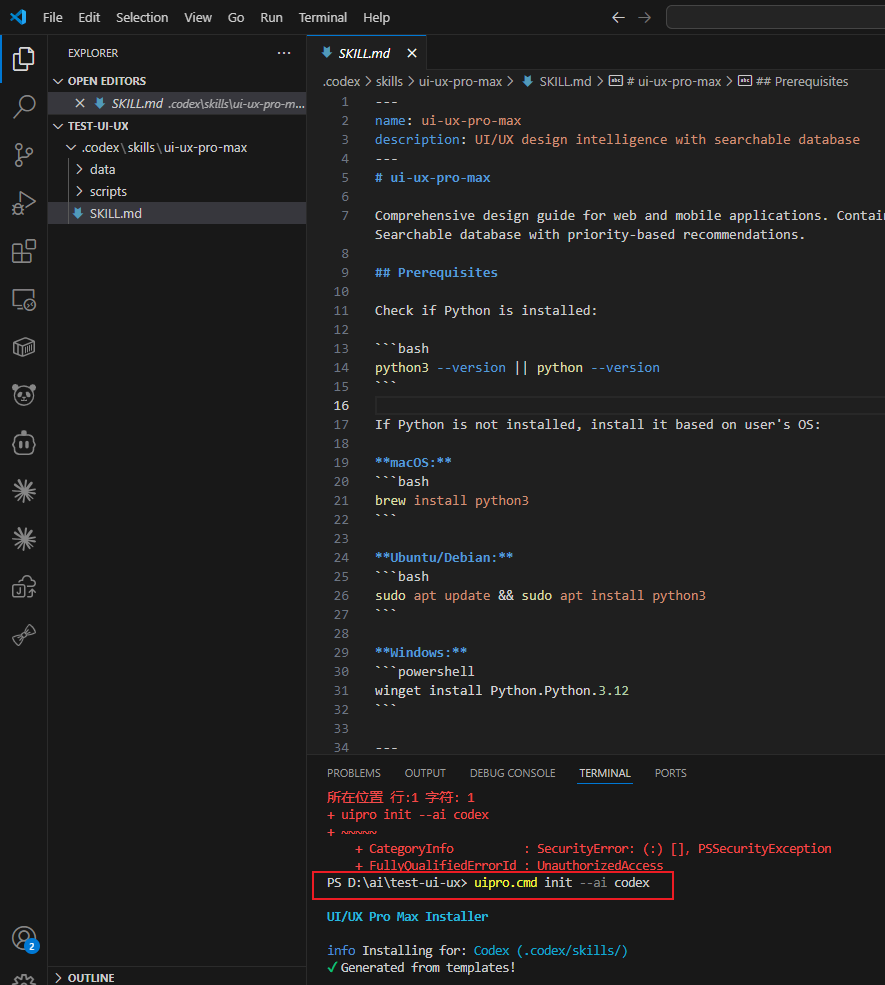Open the Extensions view icon
Viewport: 885px width, 985px height.
click(x=23, y=251)
